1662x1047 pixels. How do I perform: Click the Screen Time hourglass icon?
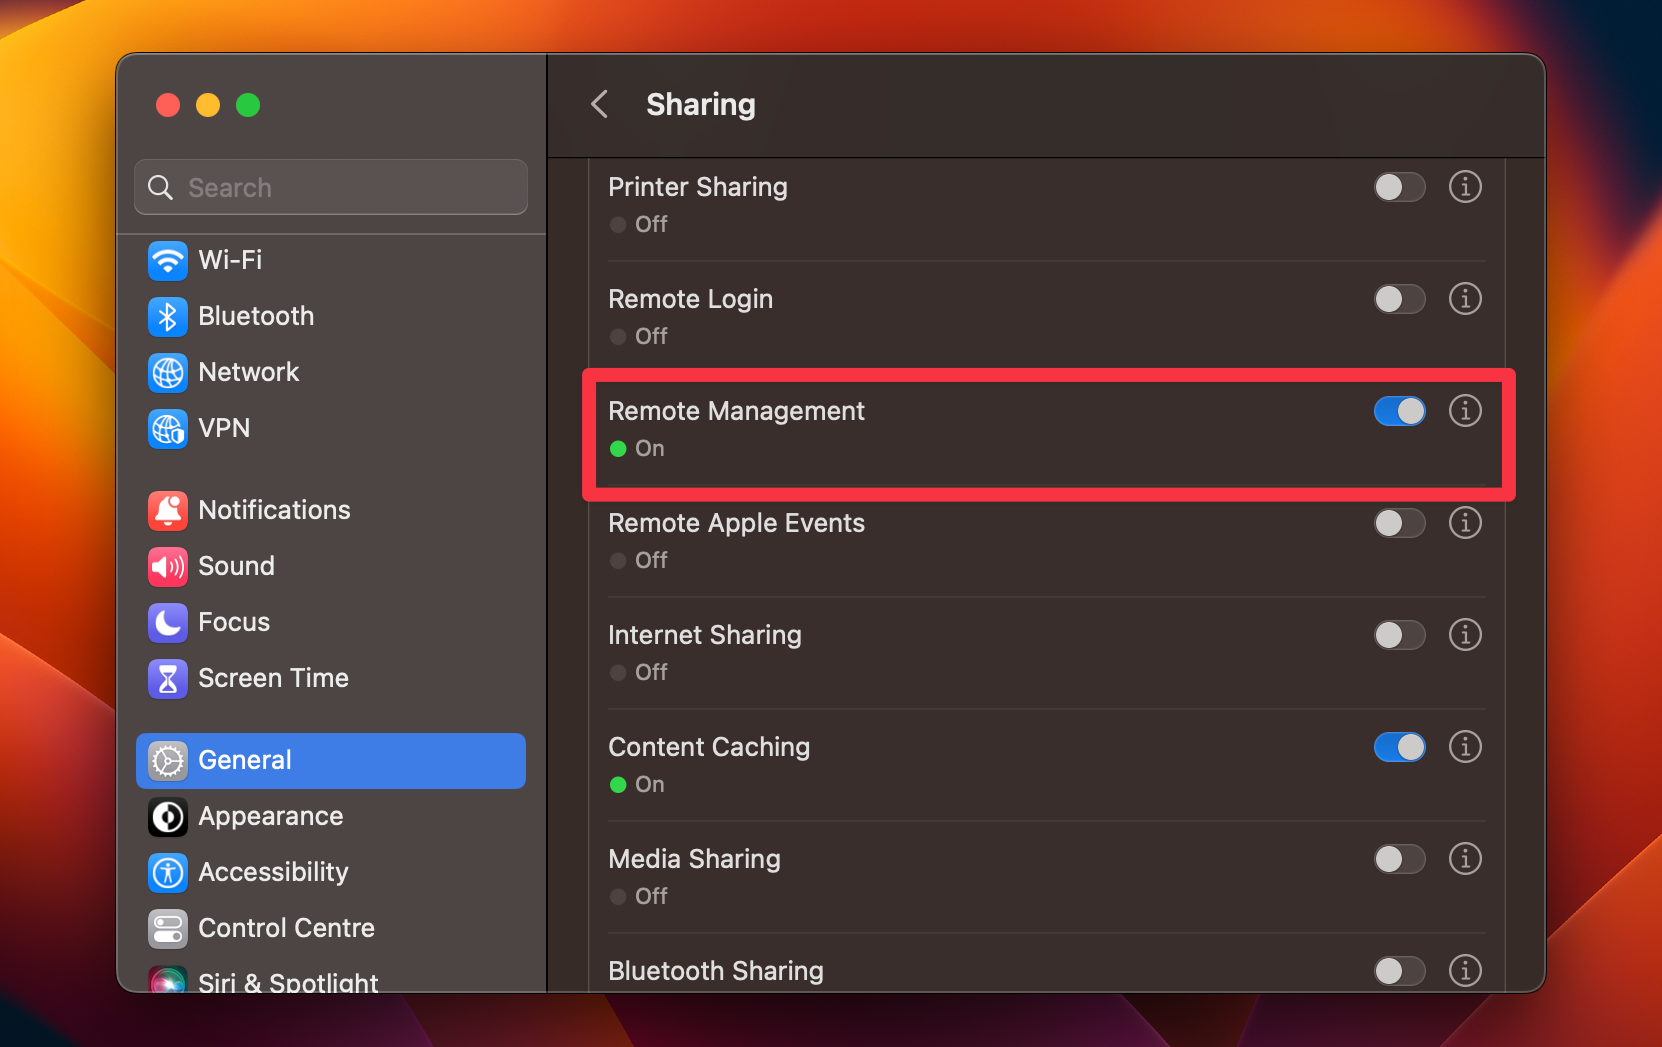[168, 678]
